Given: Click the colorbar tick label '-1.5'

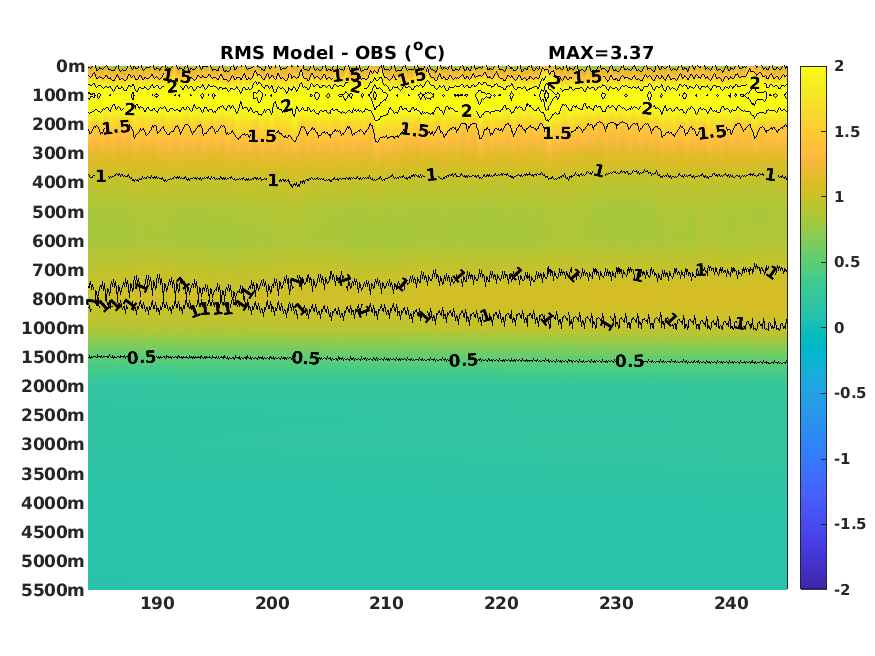Looking at the screenshot, I should pos(850,524).
